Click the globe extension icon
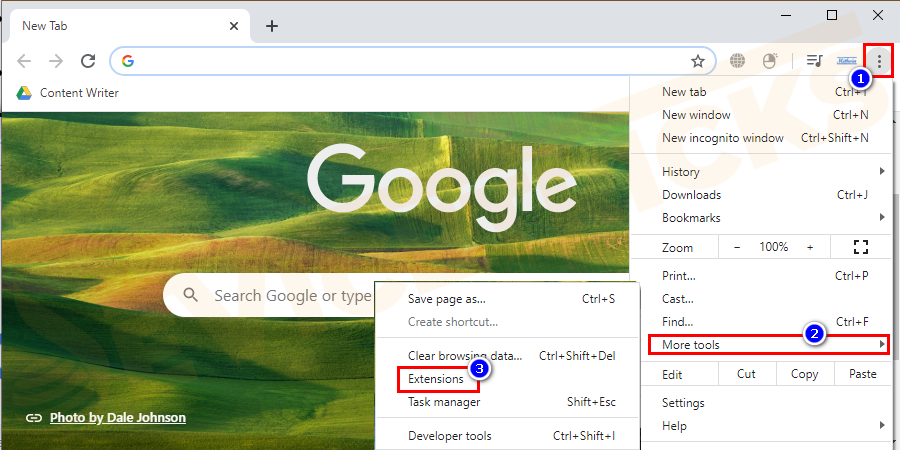The image size is (900, 450). 738,61
